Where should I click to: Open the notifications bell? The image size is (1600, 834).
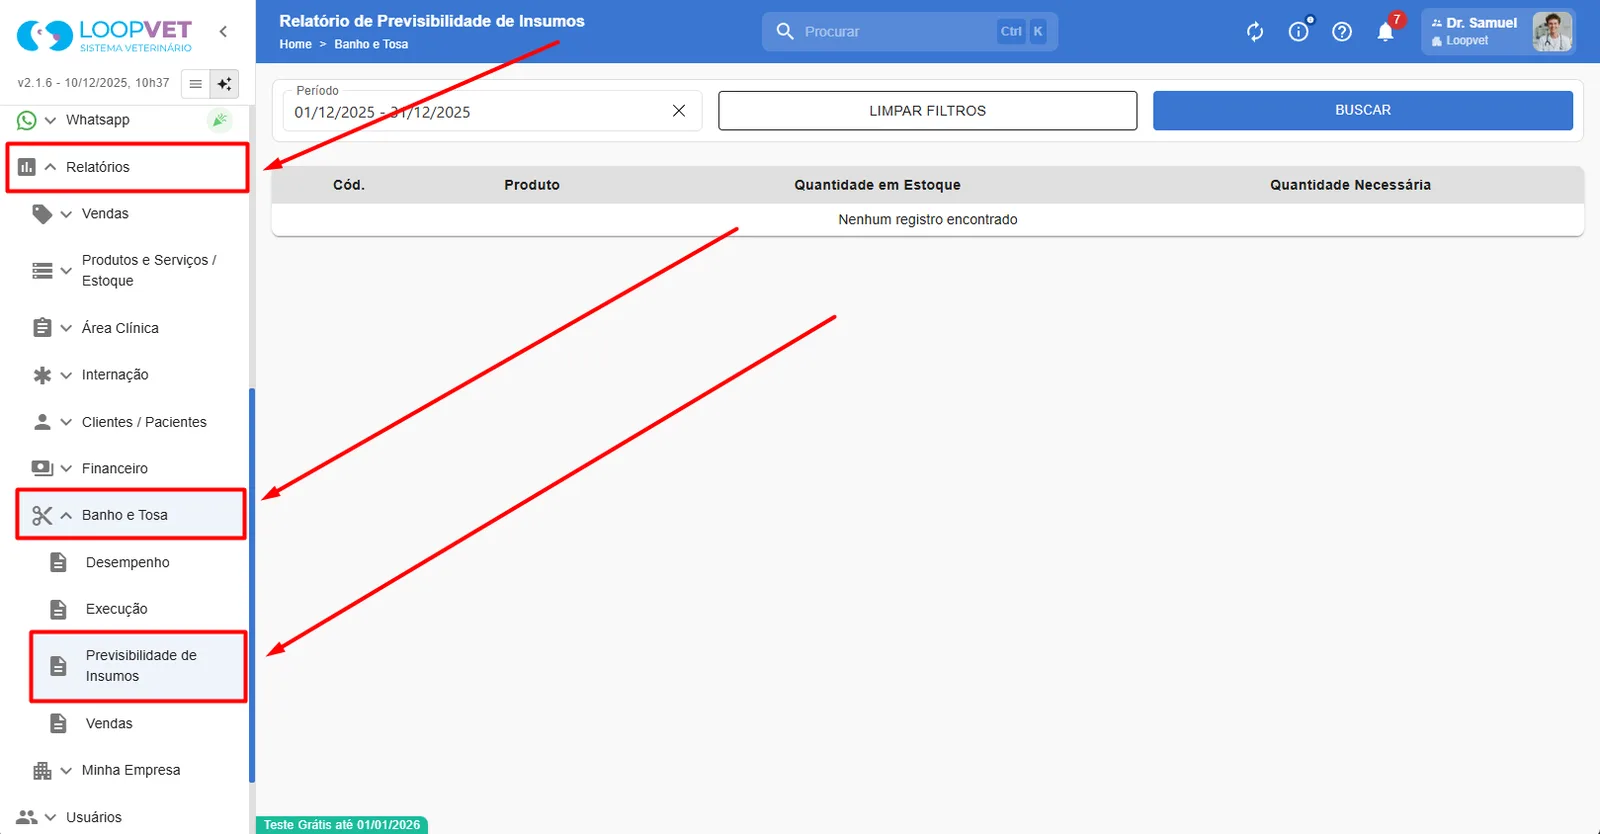1386,32
